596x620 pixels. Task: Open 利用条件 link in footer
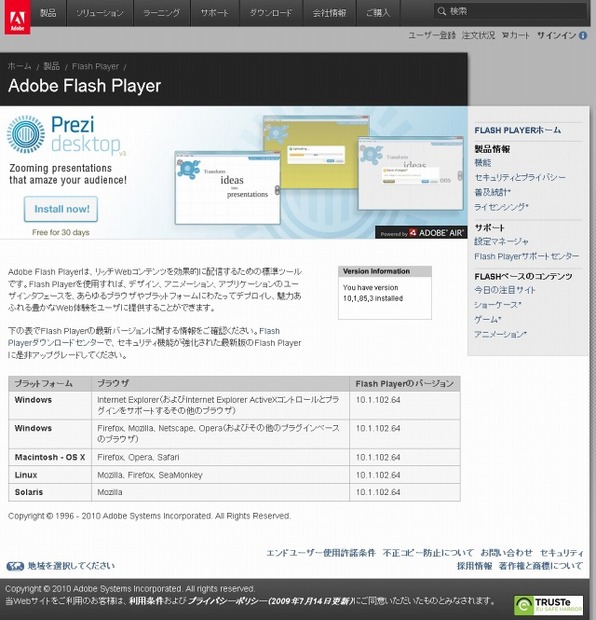[146, 601]
